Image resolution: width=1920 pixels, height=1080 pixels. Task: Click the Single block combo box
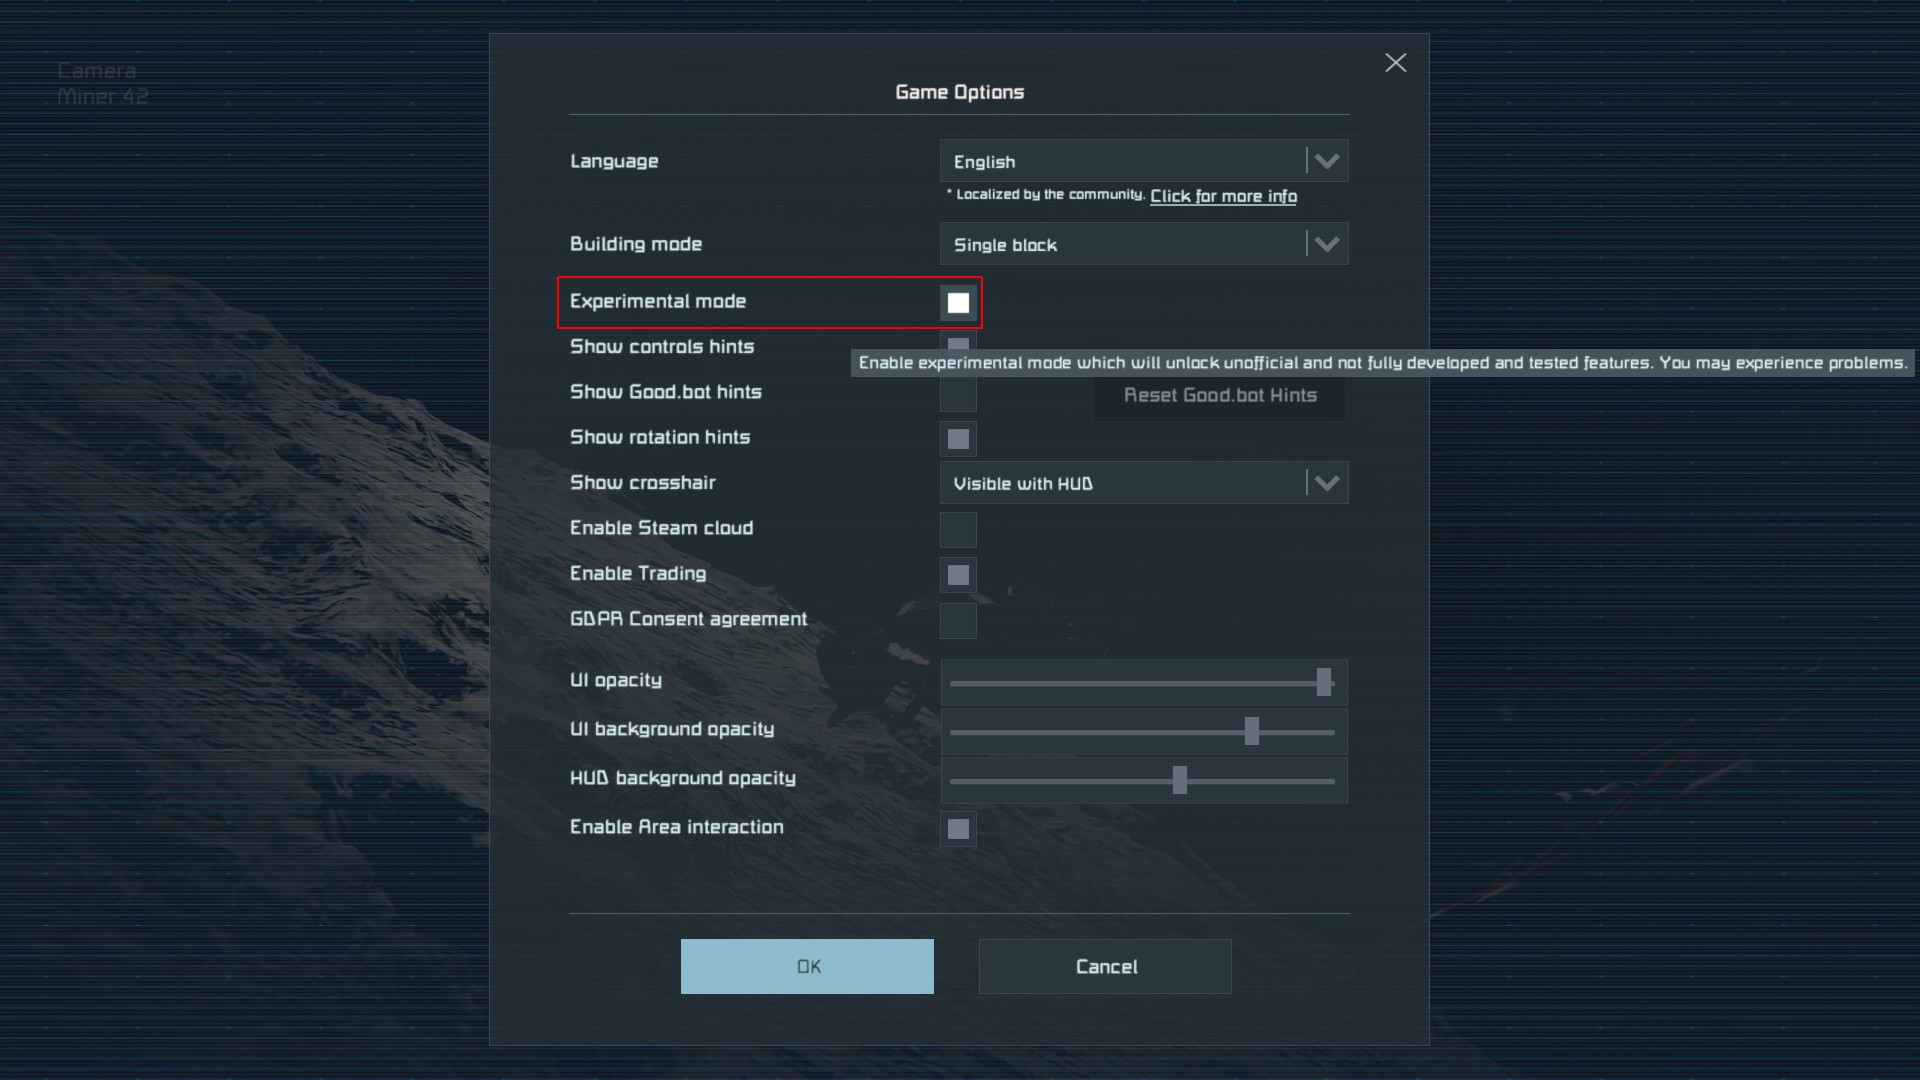tap(1120, 244)
